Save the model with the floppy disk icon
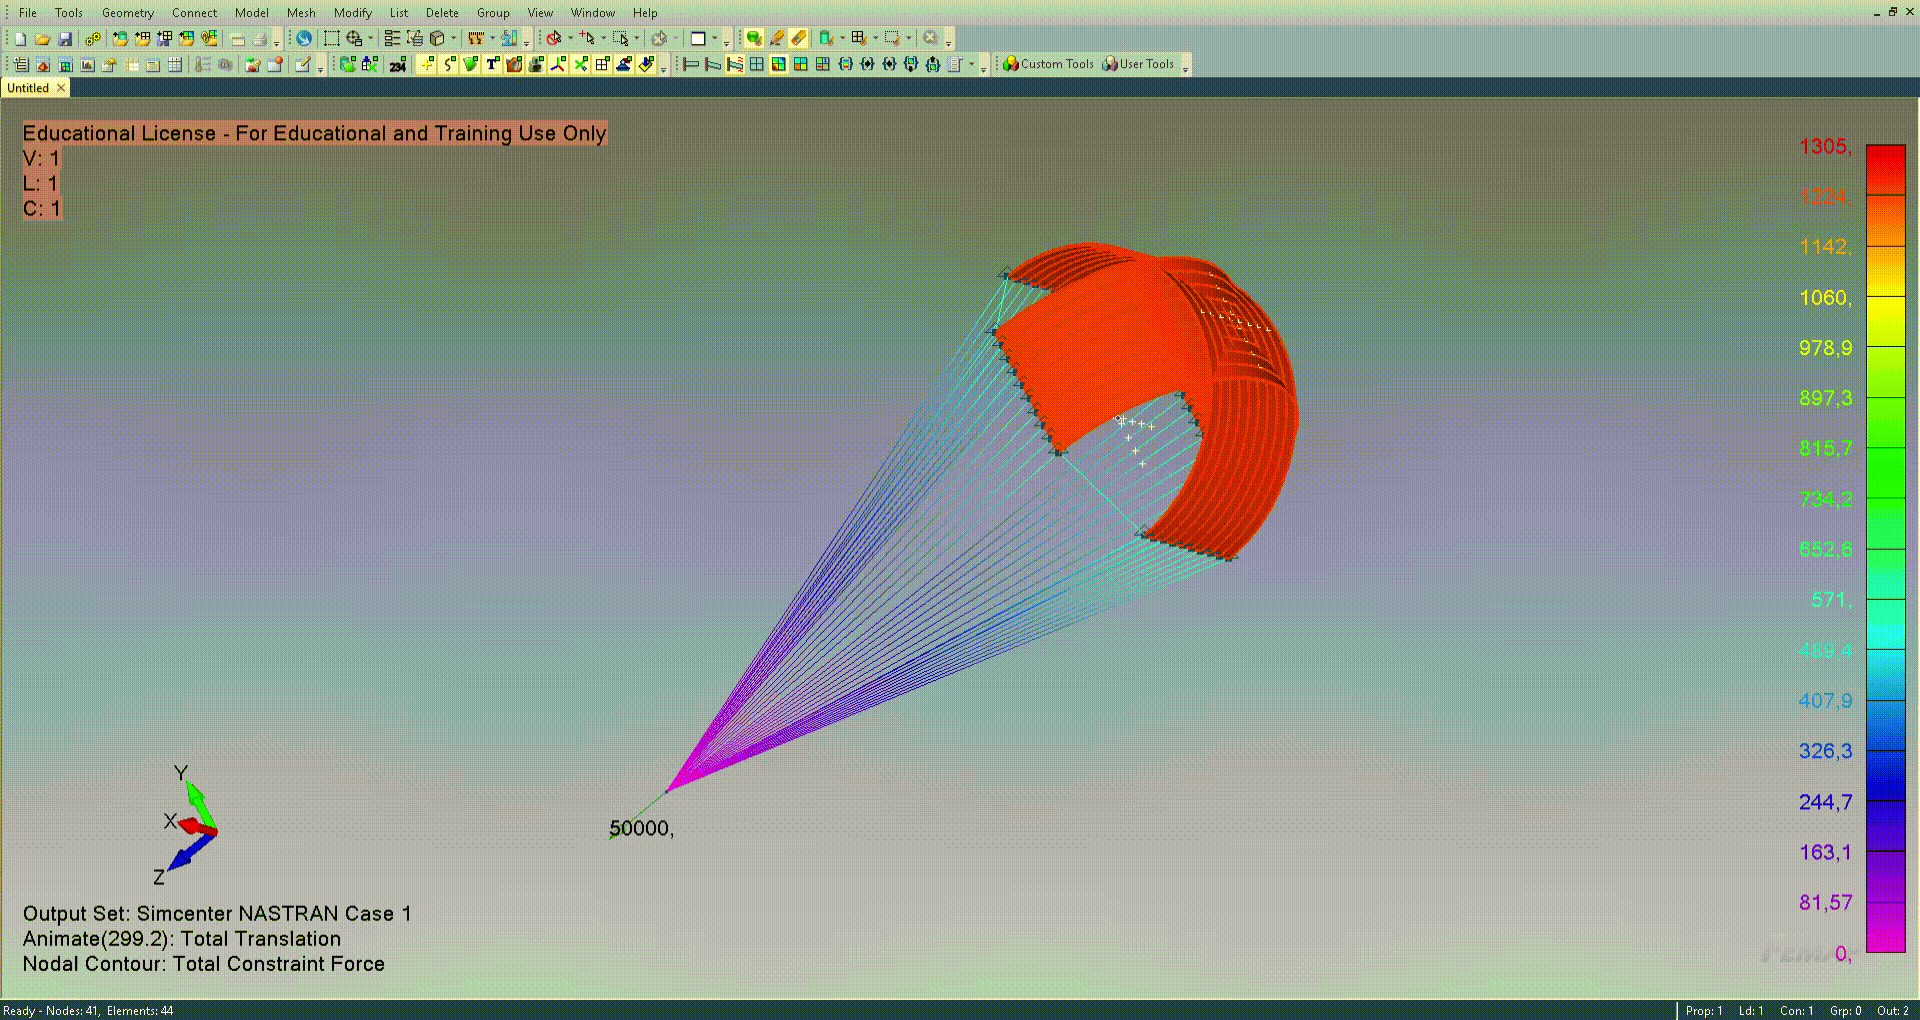The width and height of the screenshot is (1920, 1020). tap(65, 38)
